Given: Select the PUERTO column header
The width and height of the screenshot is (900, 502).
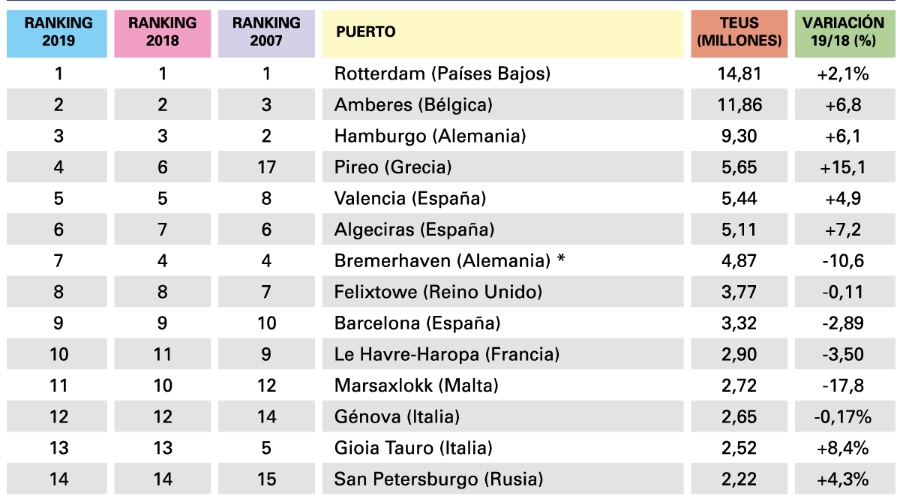Looking at the screenshot, I should coord(503,33).
